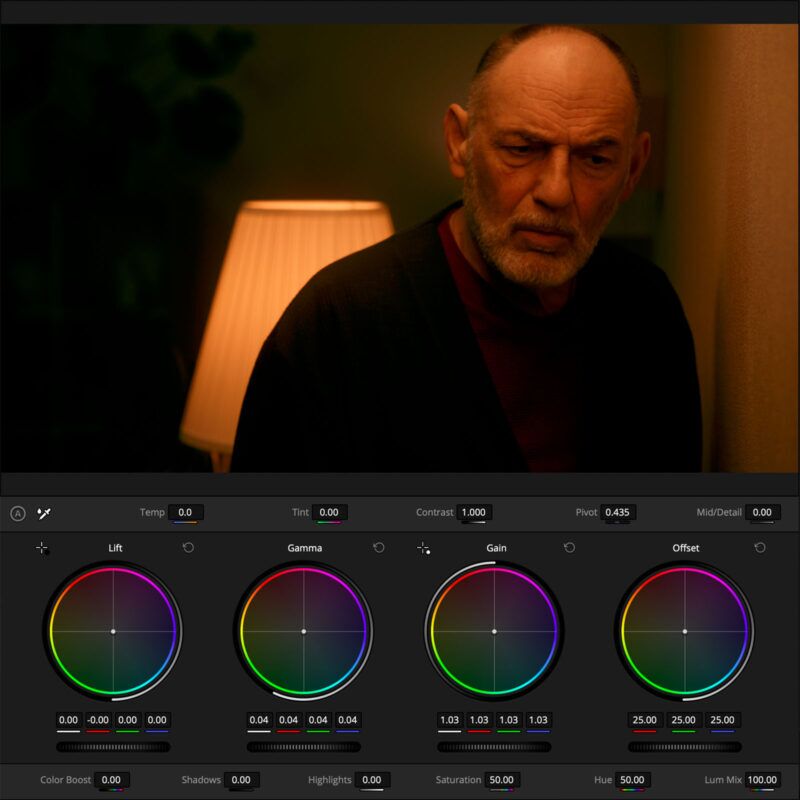Select the Gain red value field
800x800 pixels.
point(479,720)
